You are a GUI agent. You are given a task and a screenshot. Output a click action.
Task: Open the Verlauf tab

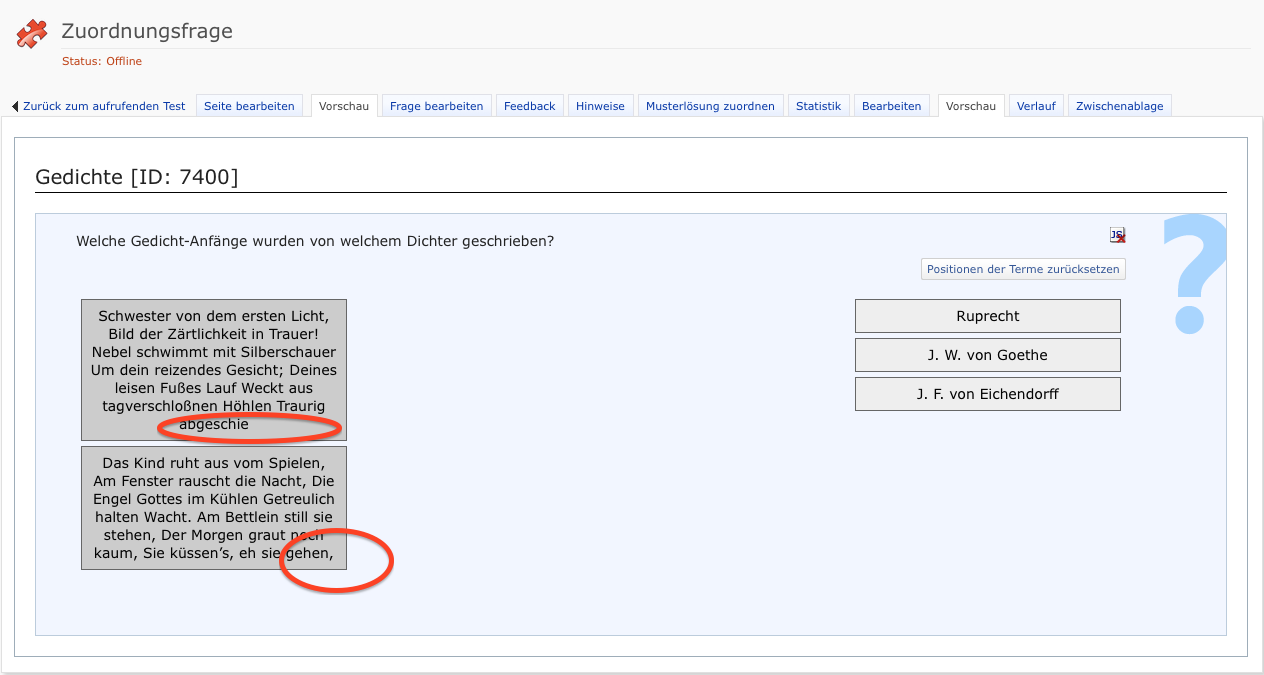point(1036,106)
